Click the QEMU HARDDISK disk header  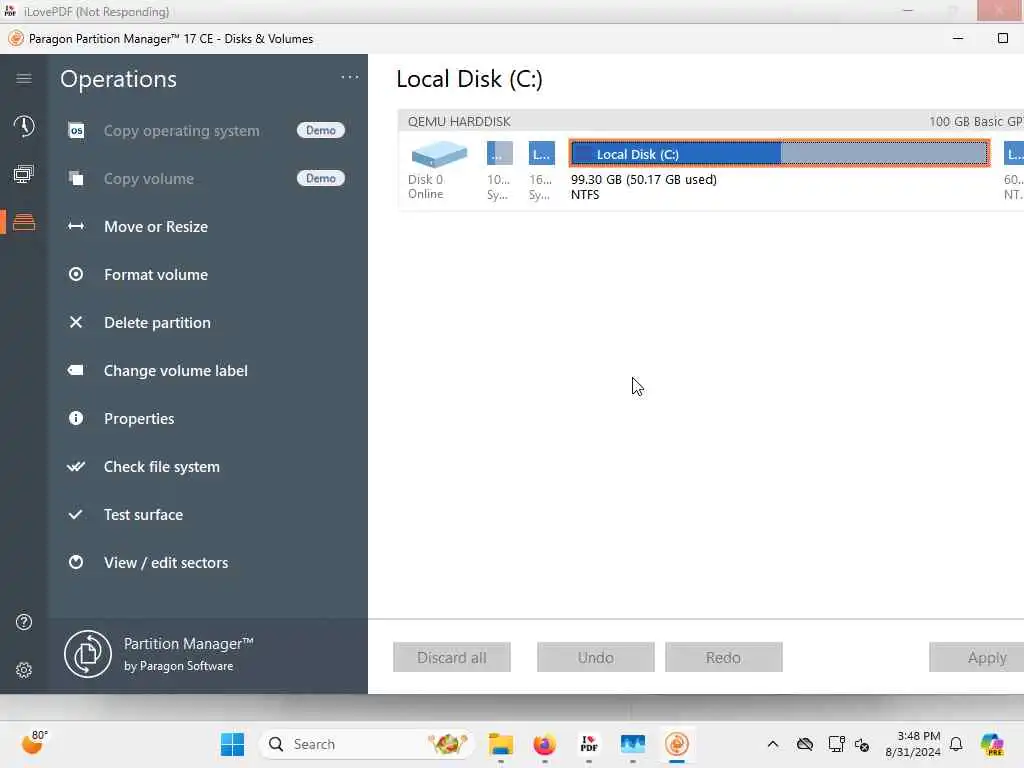(711, 121)
